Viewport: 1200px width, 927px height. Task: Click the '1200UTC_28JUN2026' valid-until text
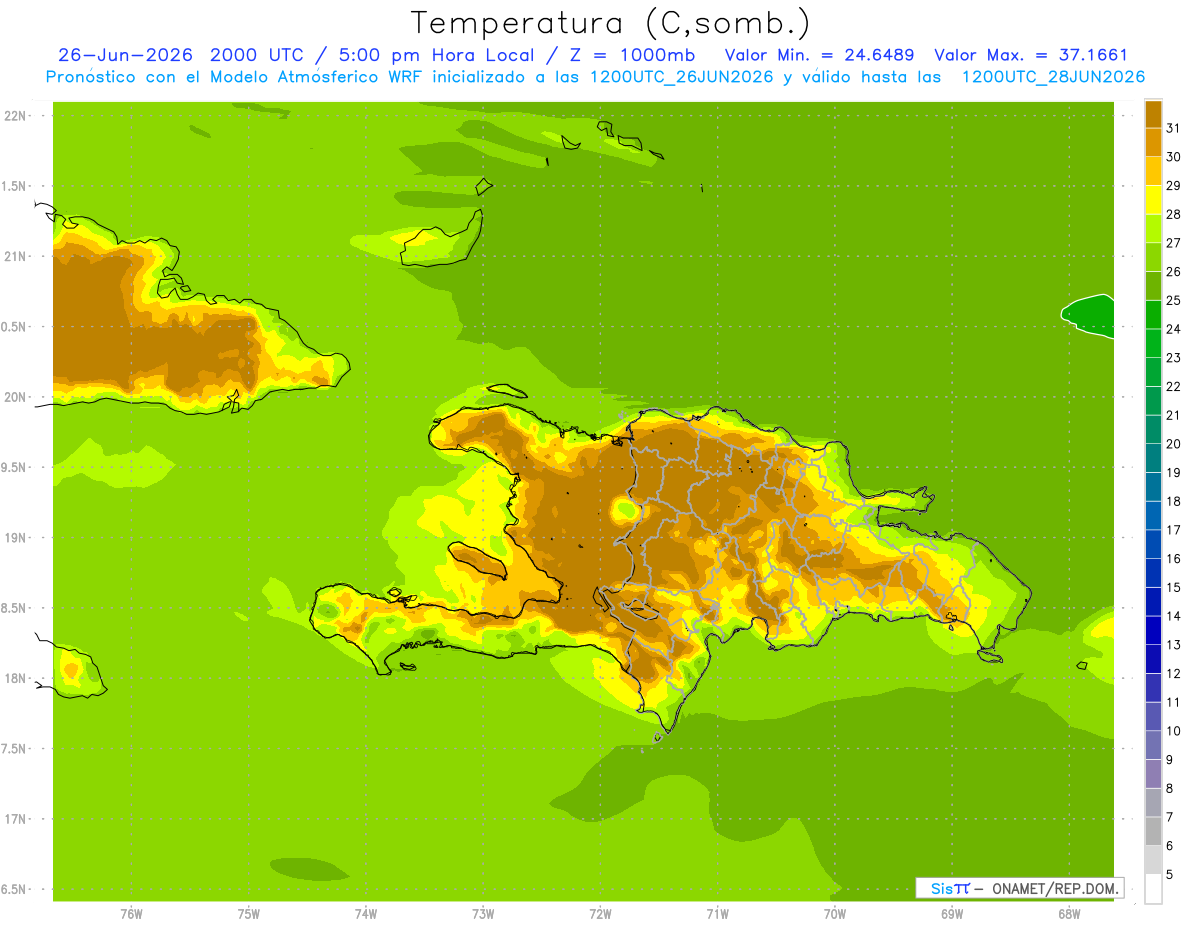tap(1052, 77)
